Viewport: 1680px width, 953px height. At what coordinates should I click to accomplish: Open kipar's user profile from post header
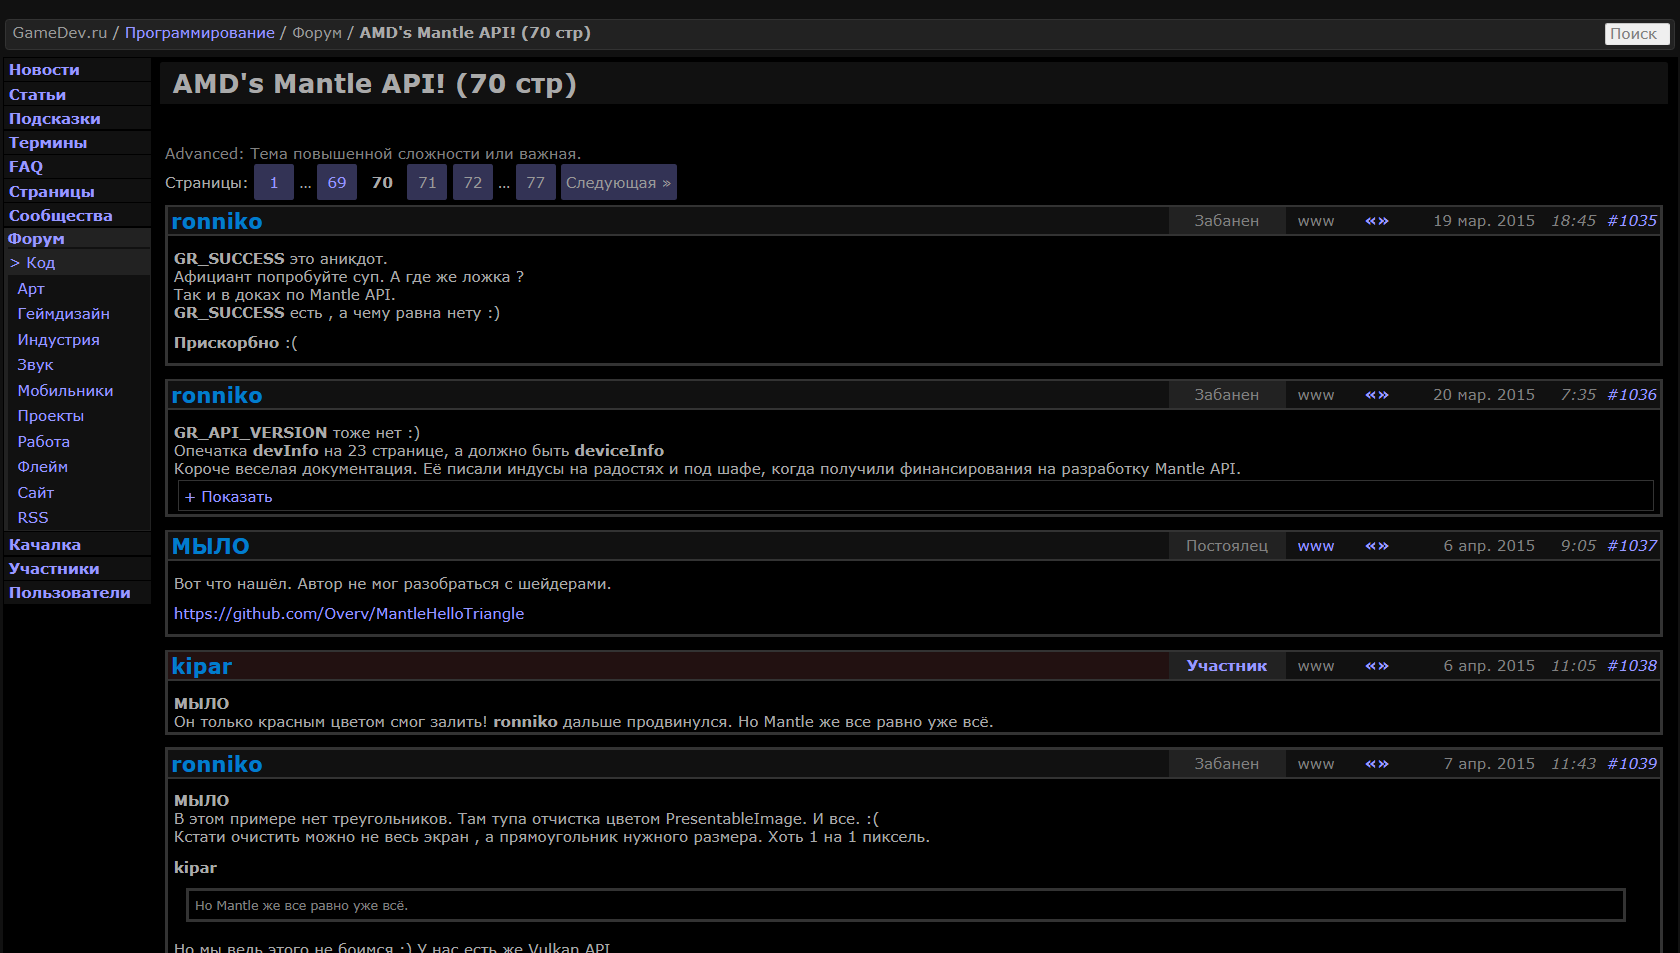tap(201, 666)
